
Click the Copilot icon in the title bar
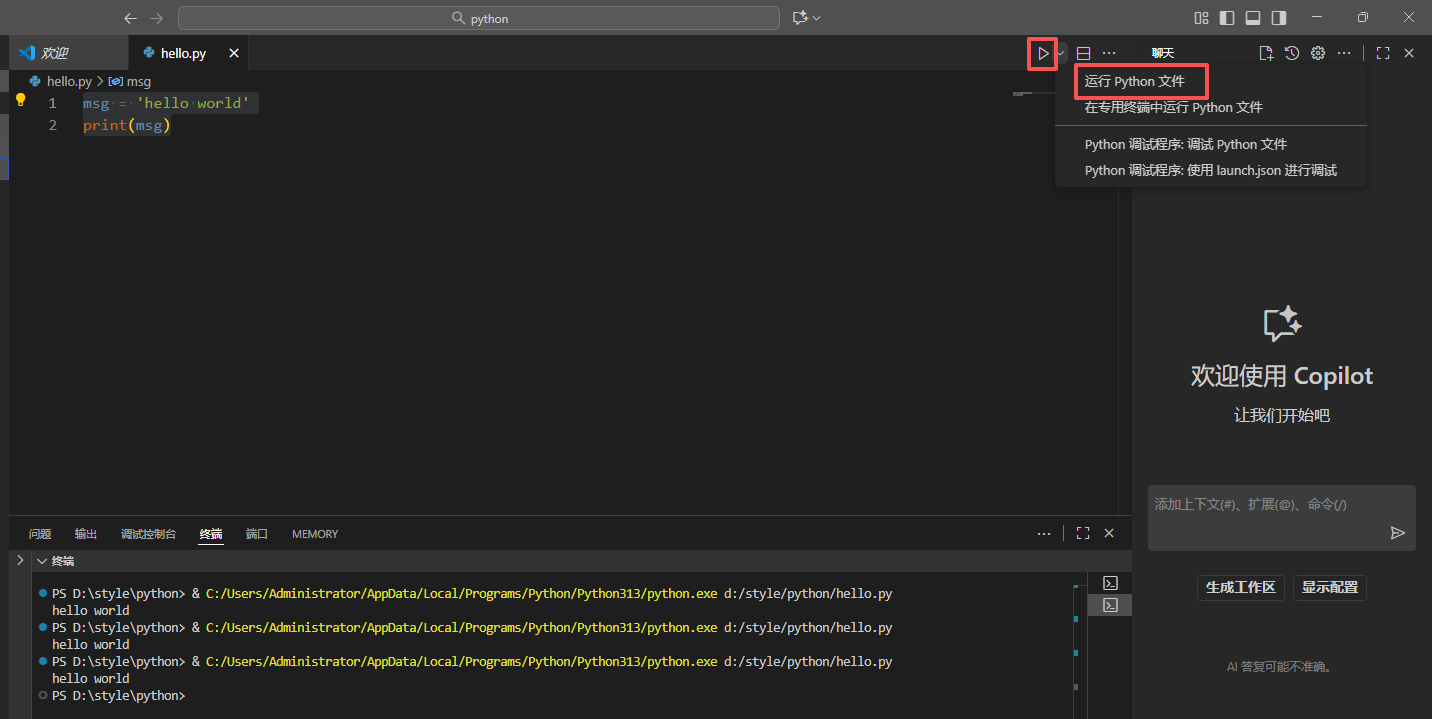pos(799,18)
